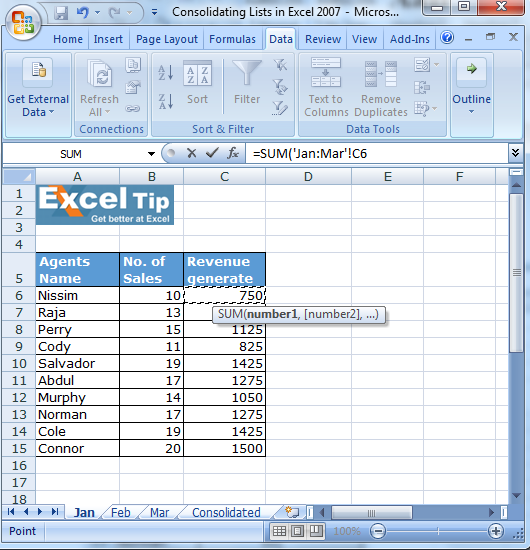
Task: Click the Zoom Out minus button
Action: (x=378, y=531)
